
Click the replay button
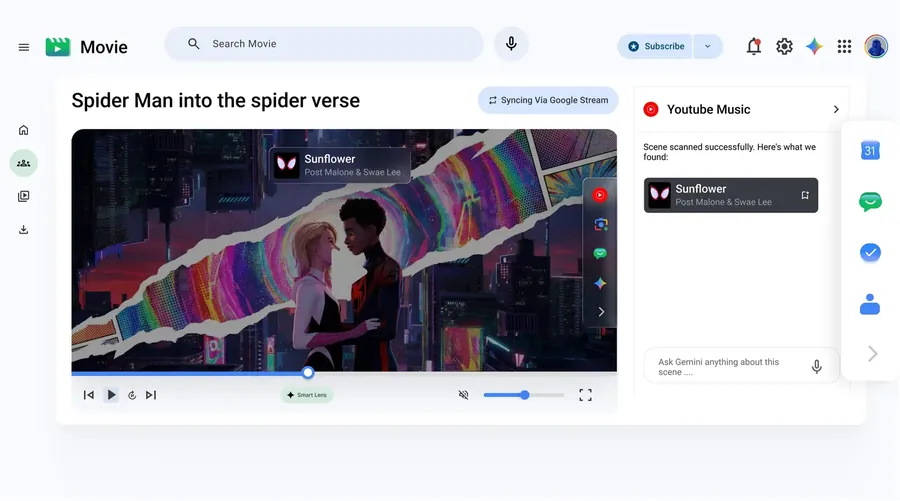(x=132, y=395)
